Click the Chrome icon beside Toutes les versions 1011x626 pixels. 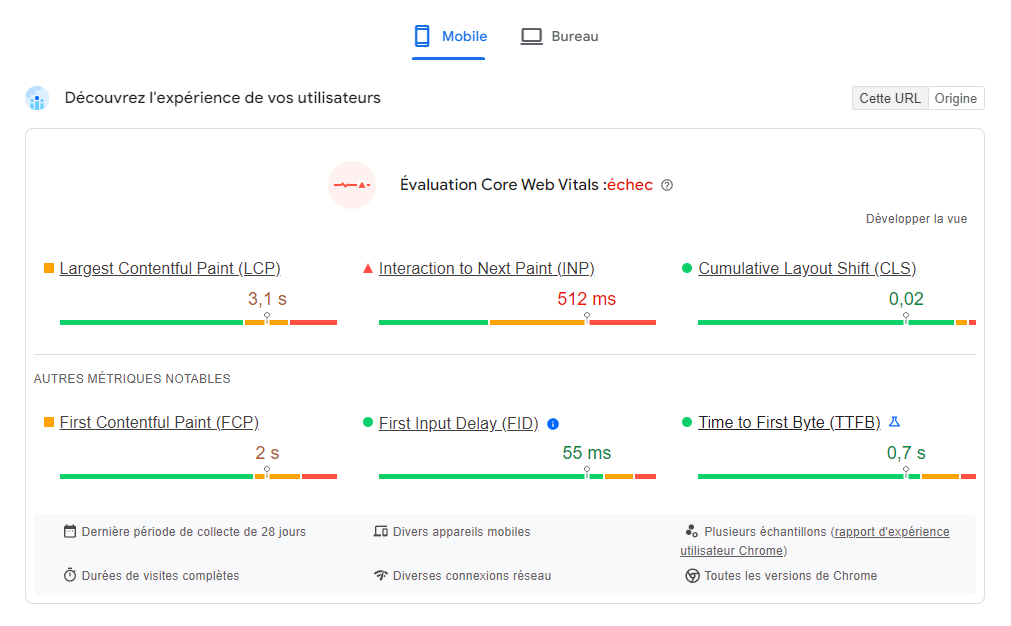692,576
